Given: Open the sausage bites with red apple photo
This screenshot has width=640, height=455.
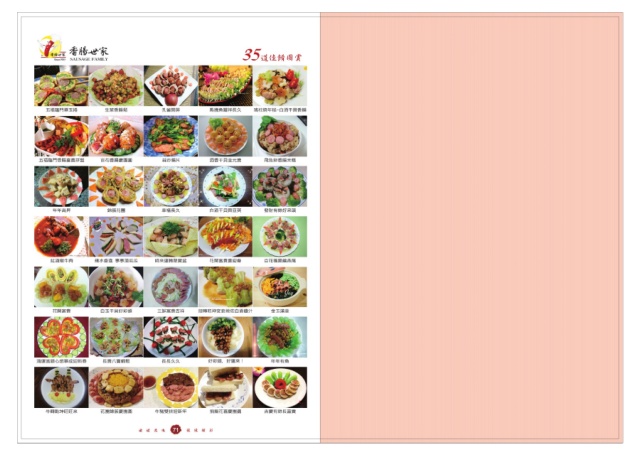Looking at the screenshot, I should pyautogui.click(x=171, y=86).
